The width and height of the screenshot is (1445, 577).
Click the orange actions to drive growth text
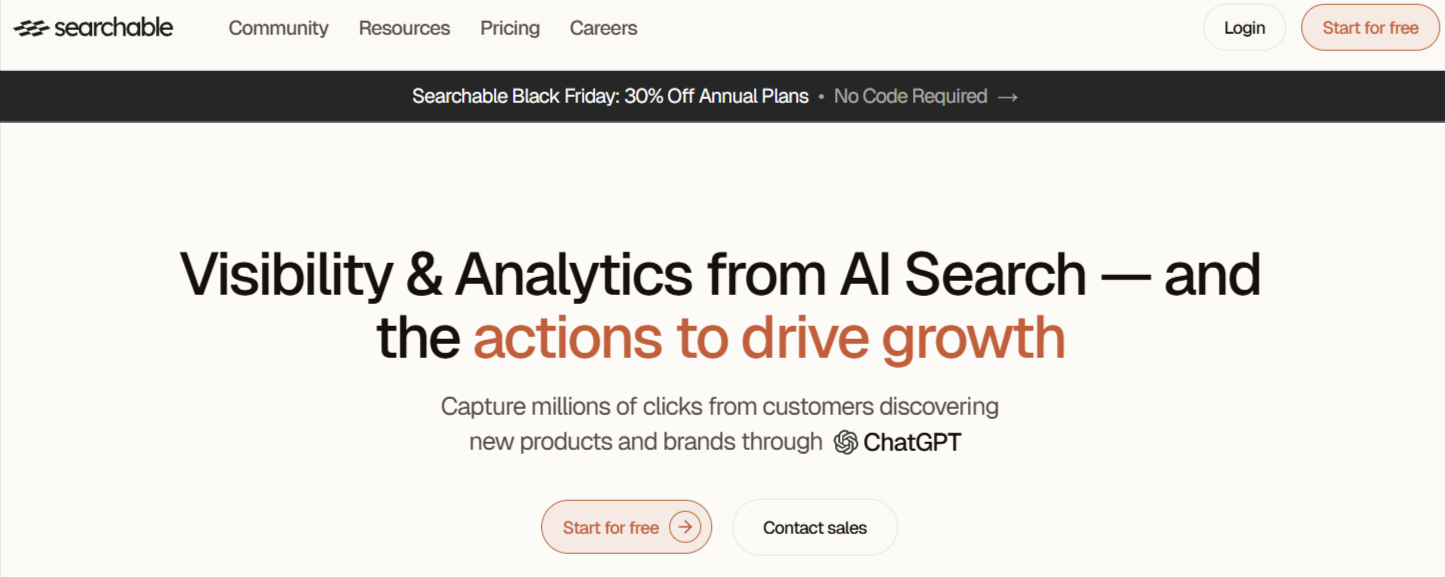point(770,338)
